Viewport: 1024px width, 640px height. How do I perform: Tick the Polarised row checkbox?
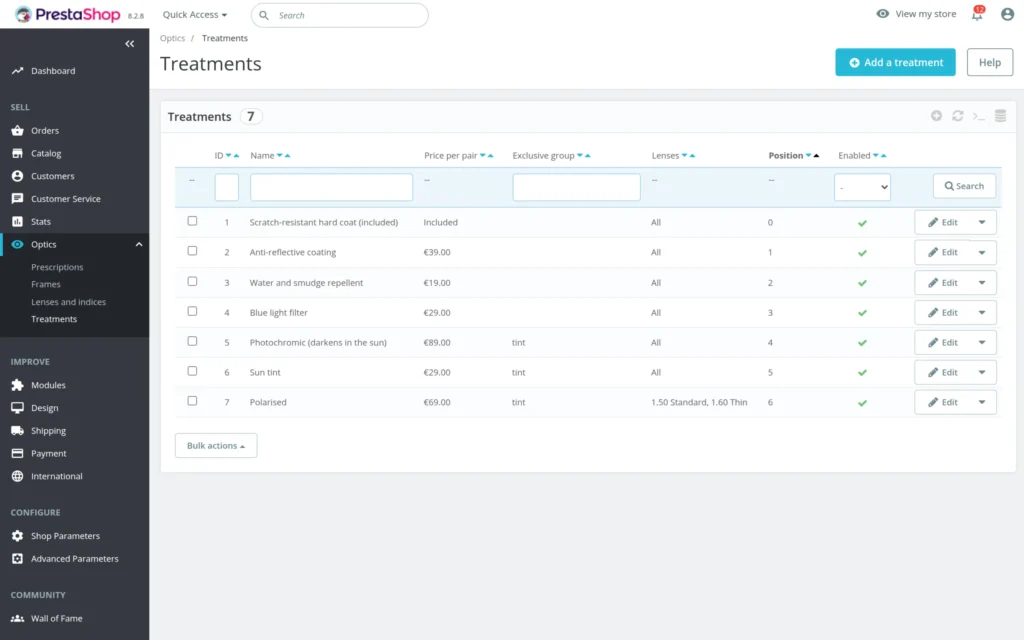(x=192, y=401)
